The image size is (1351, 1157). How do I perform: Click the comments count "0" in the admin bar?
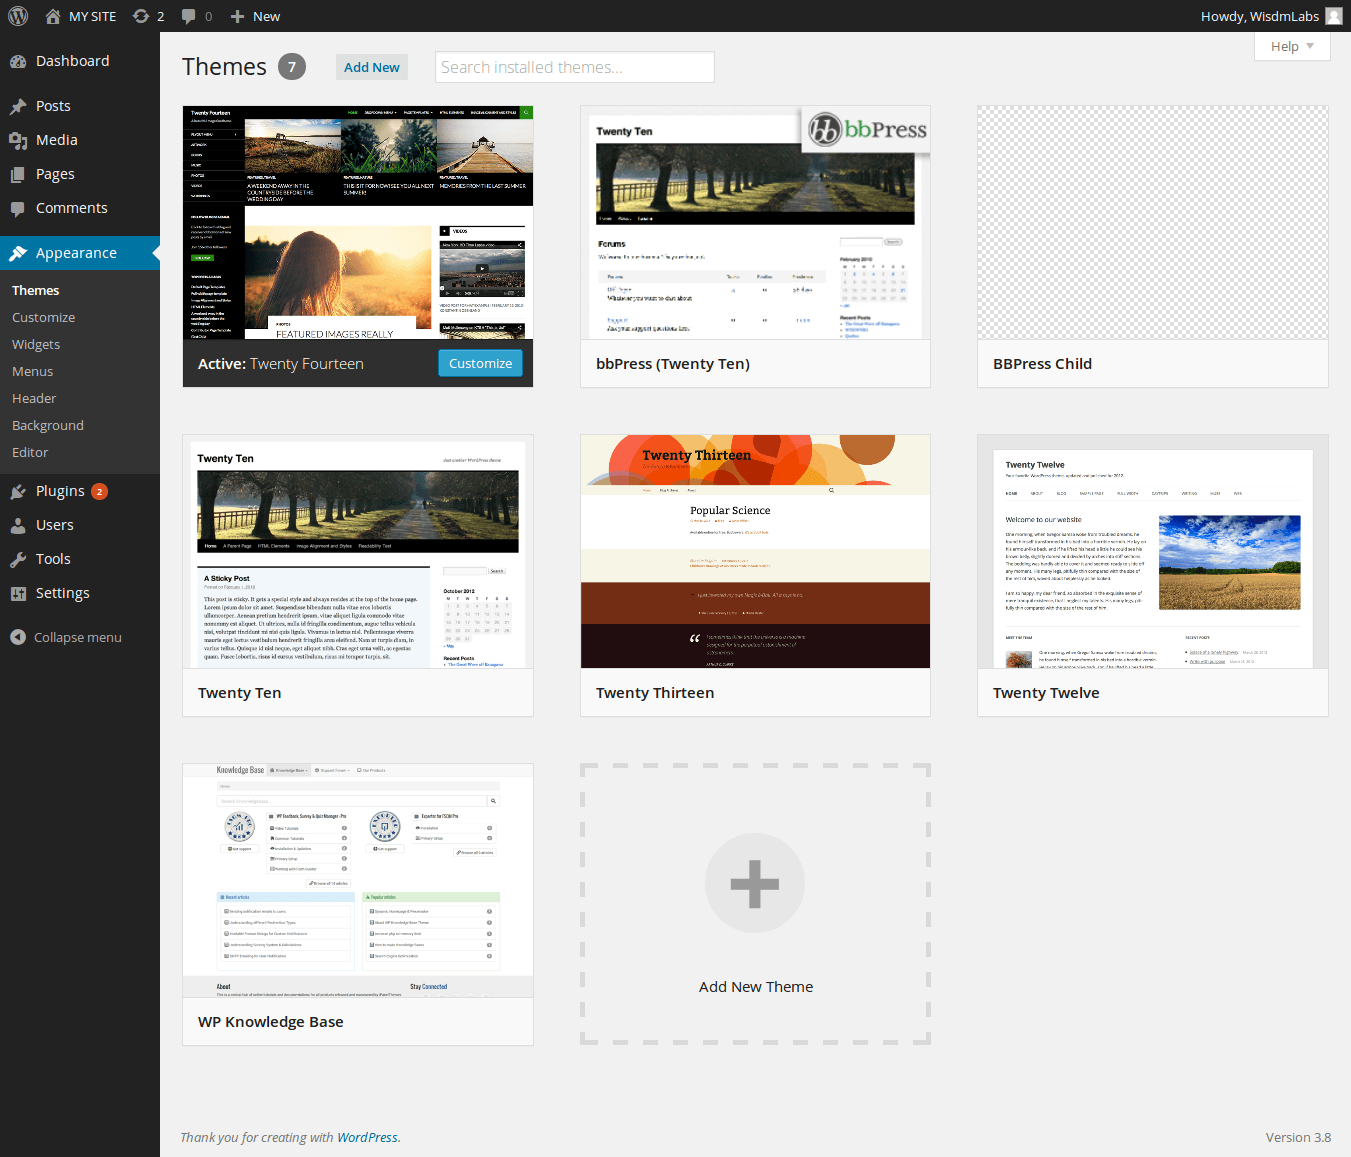208,16
